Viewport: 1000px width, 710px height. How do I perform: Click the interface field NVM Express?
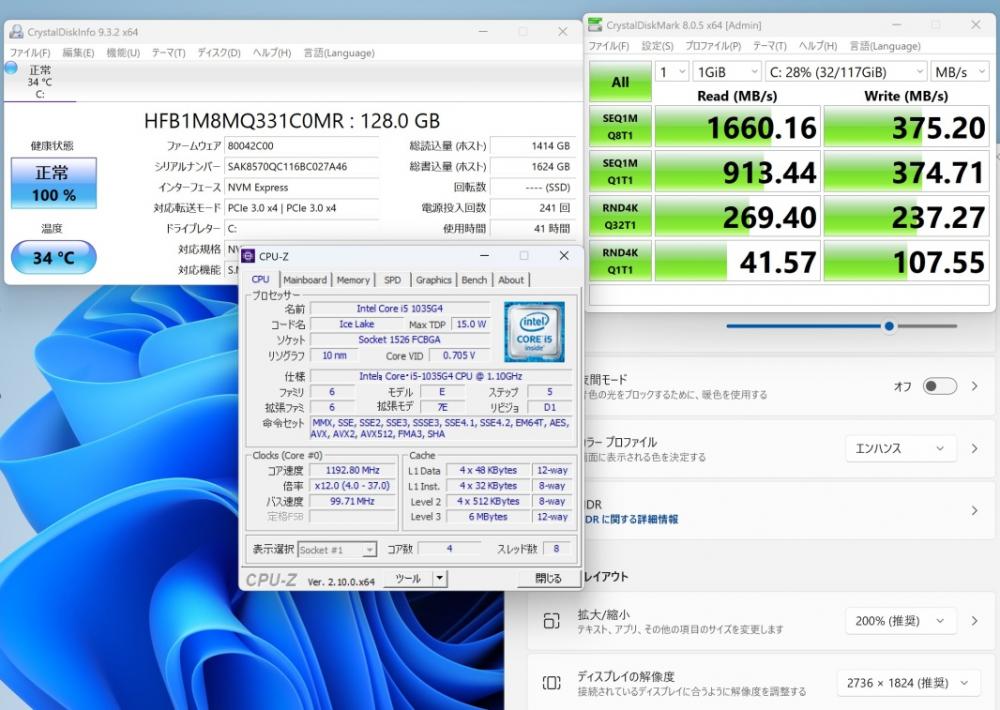pyautogui.click(x=301, y=188)
